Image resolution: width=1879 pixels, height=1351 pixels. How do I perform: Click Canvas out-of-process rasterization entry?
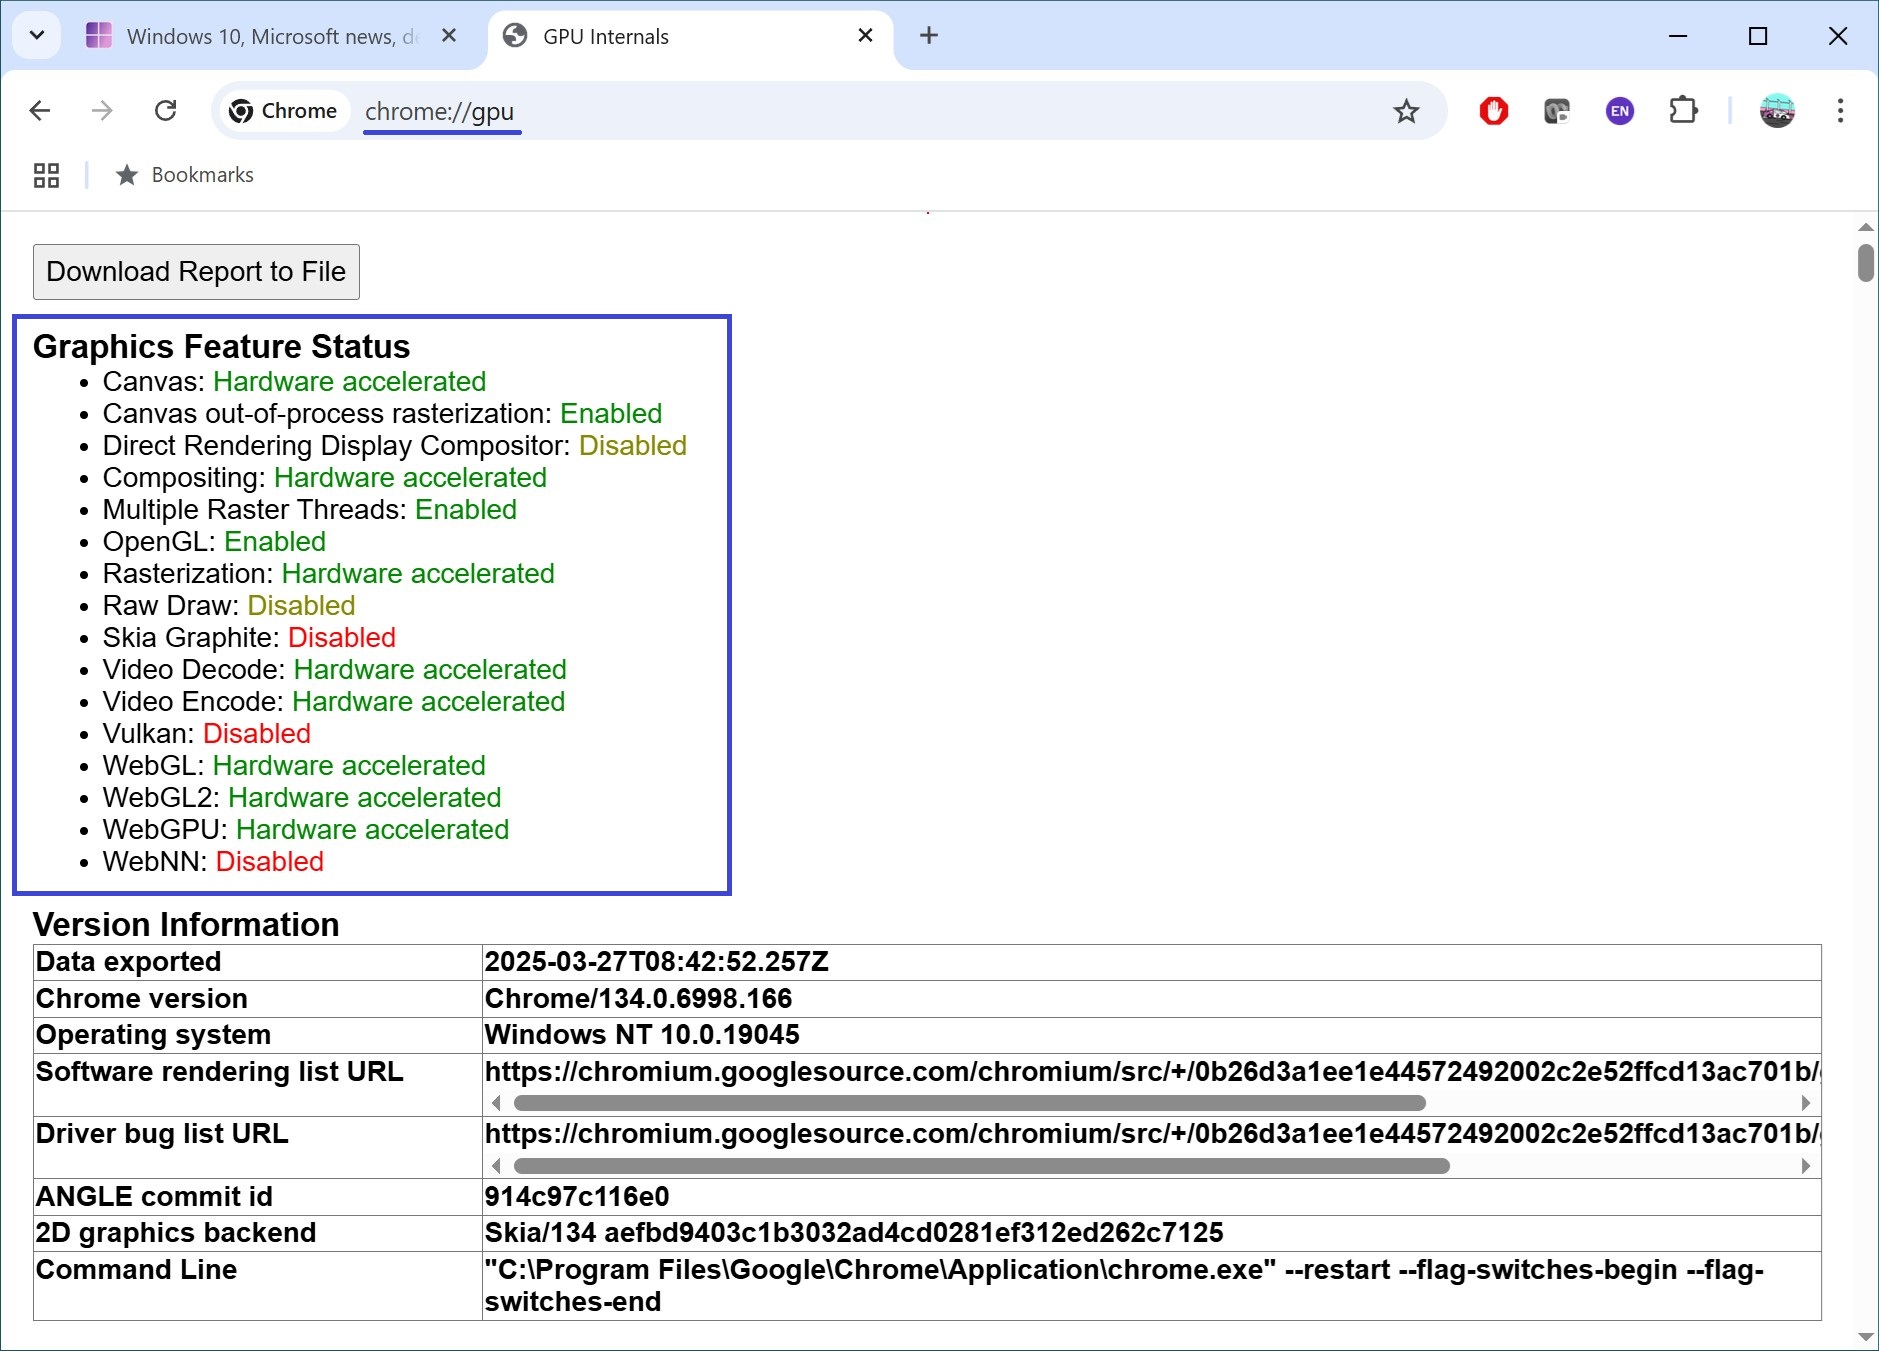[x=382, y=414]
